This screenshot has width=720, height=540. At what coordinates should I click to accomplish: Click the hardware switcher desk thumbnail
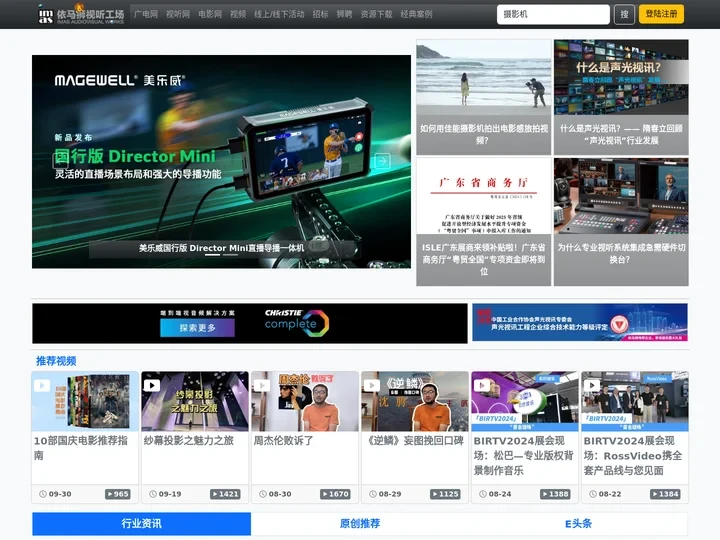click(621, 196)
